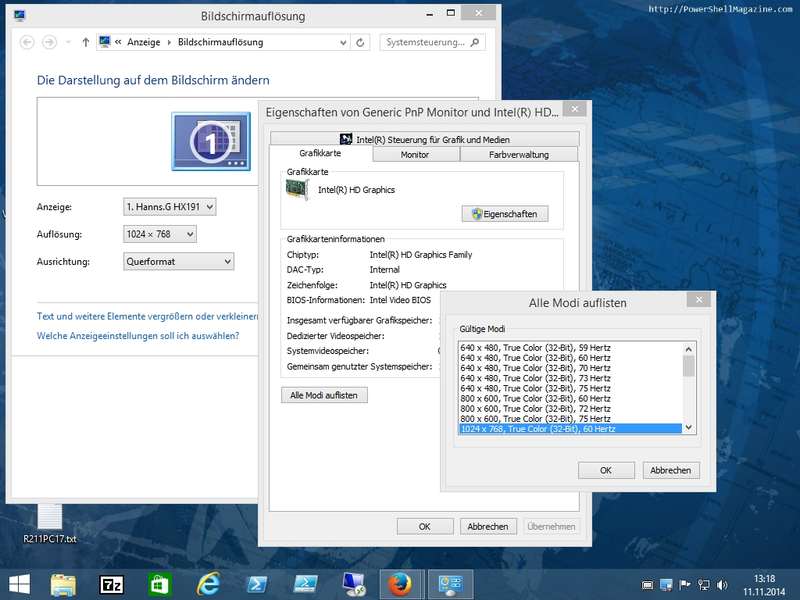Switch to the Monitor tab
The image size is (800, 600).
[x=415, y=155]
